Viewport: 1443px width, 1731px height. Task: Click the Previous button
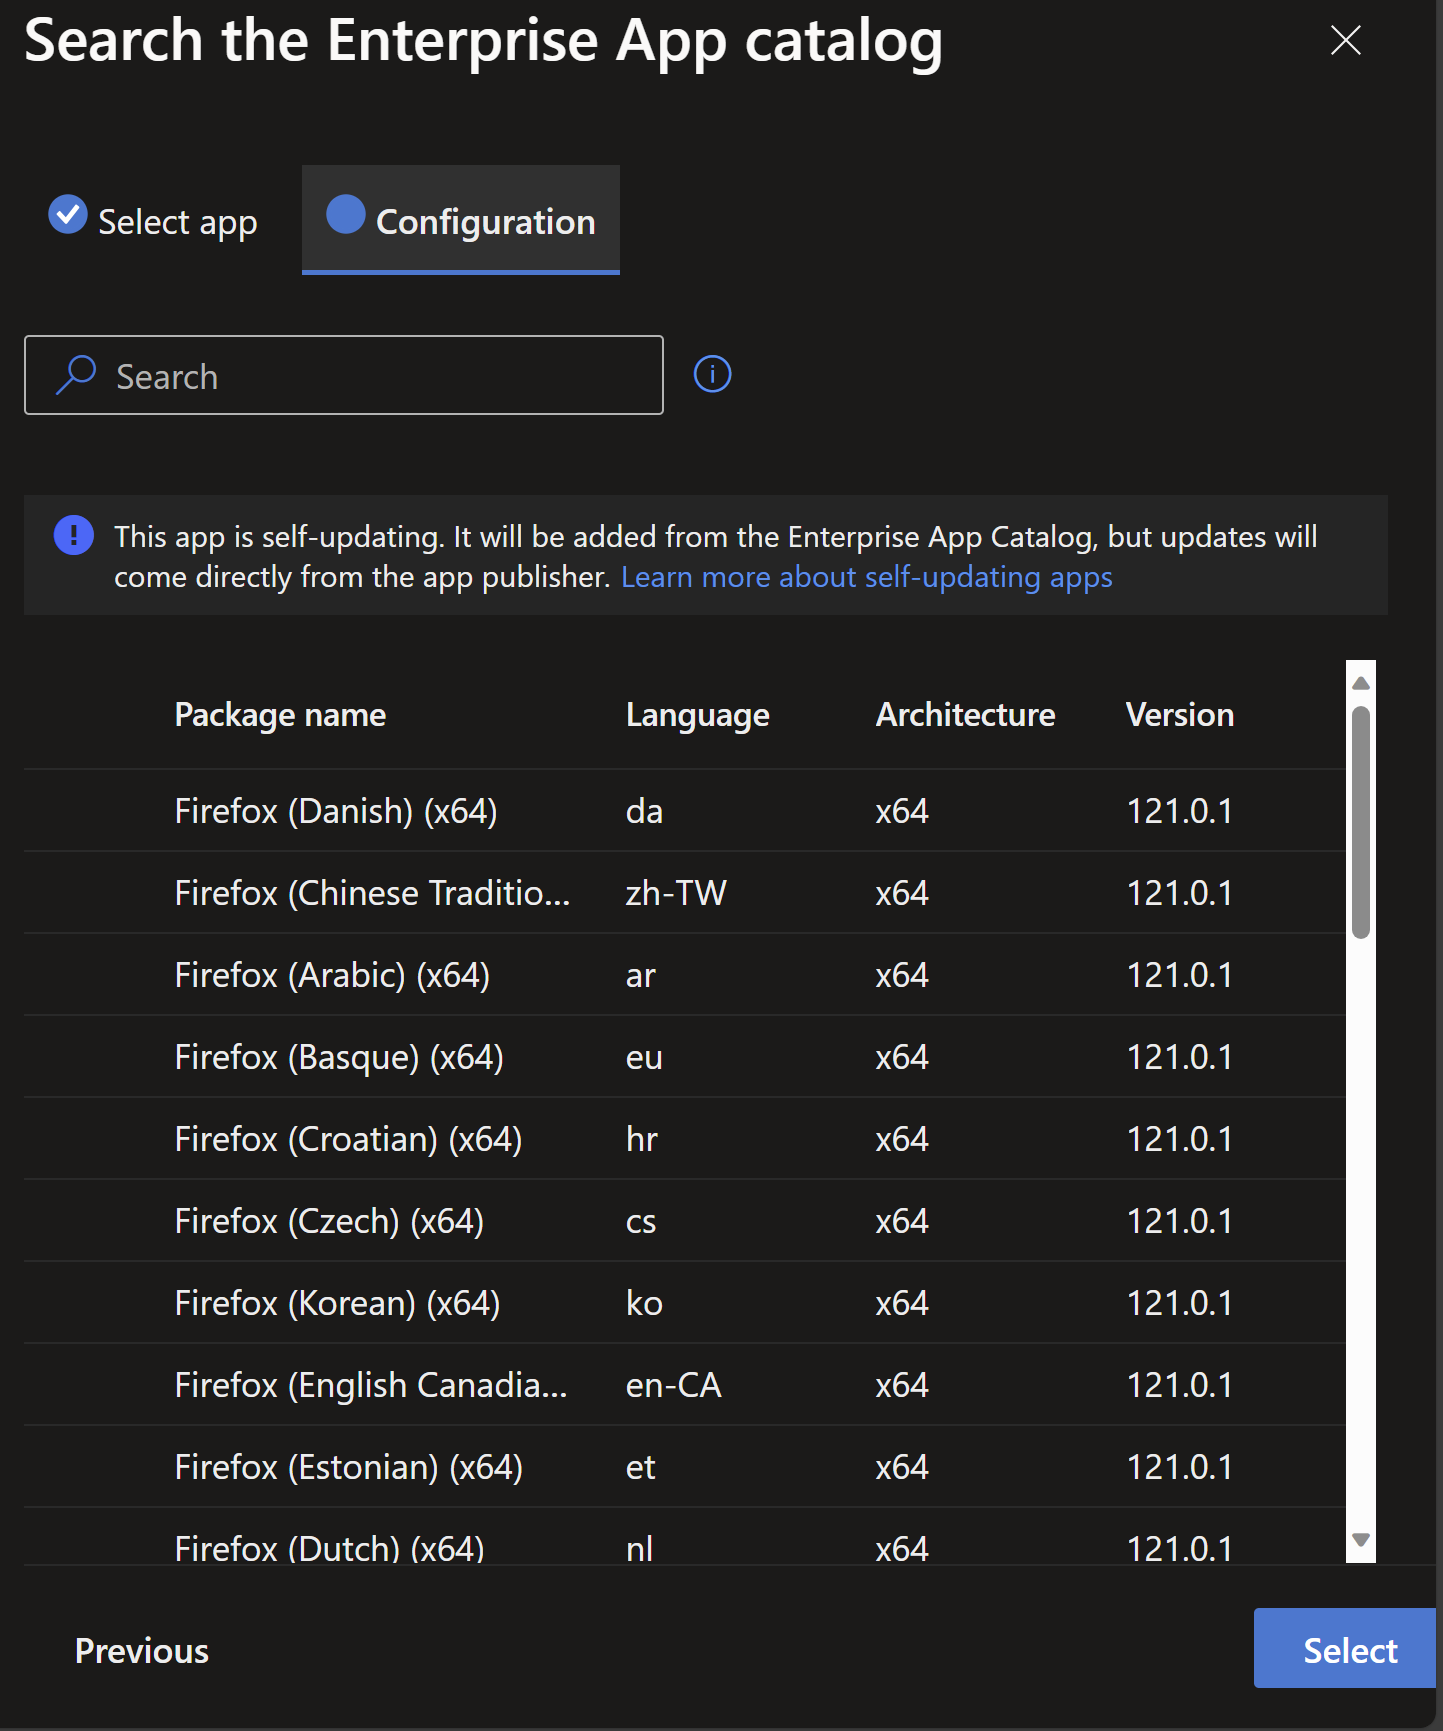pyautogui.click(x=142, y=1650)
